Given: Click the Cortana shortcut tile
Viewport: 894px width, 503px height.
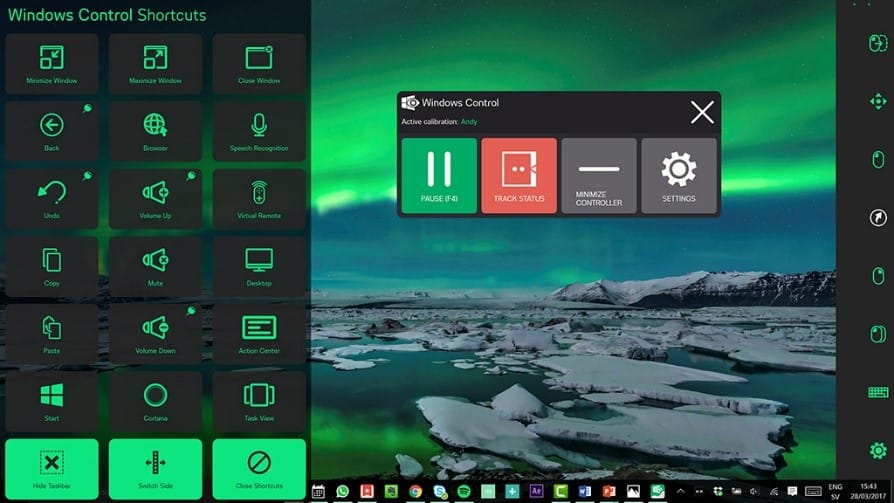Looking at the screenshot, I should (x=155, y=401).
